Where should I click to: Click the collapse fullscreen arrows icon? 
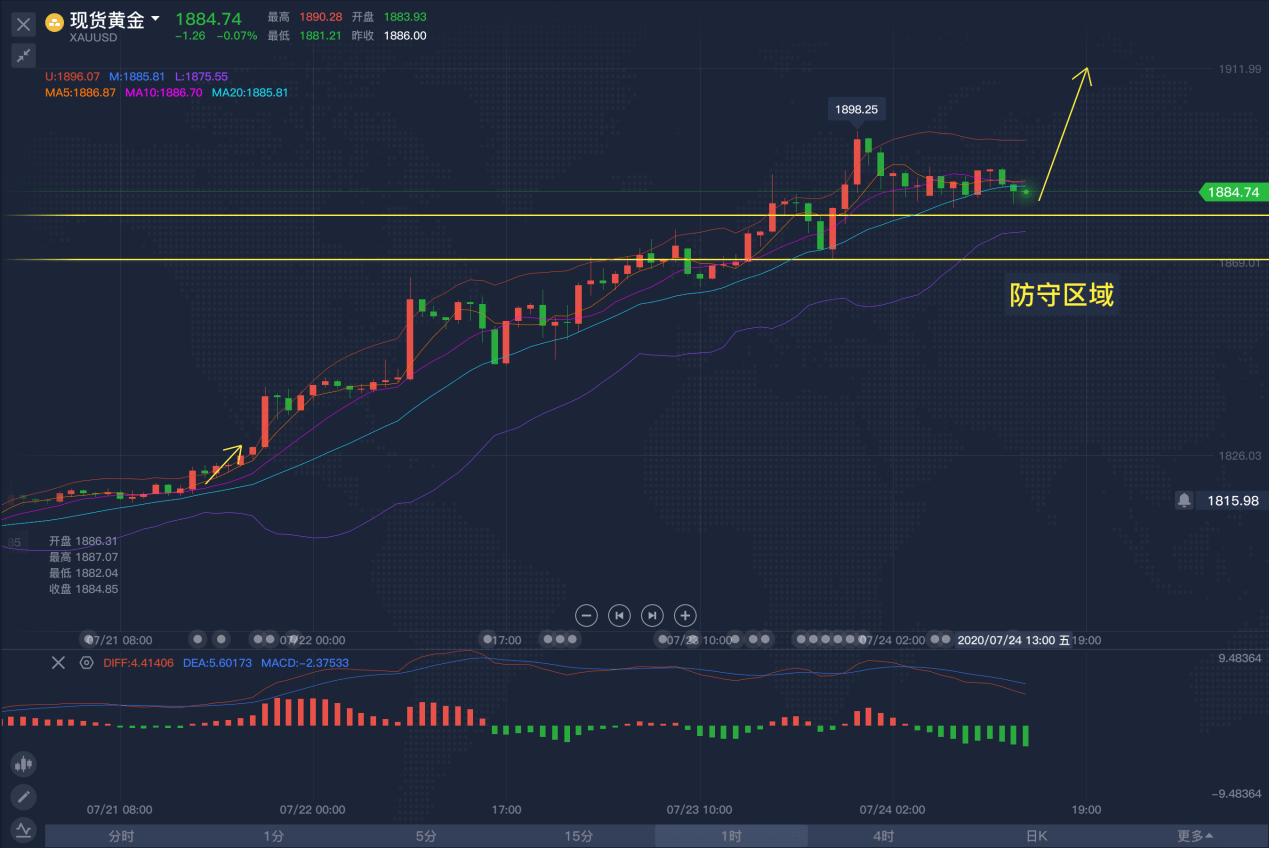click(x=24, y=56)
